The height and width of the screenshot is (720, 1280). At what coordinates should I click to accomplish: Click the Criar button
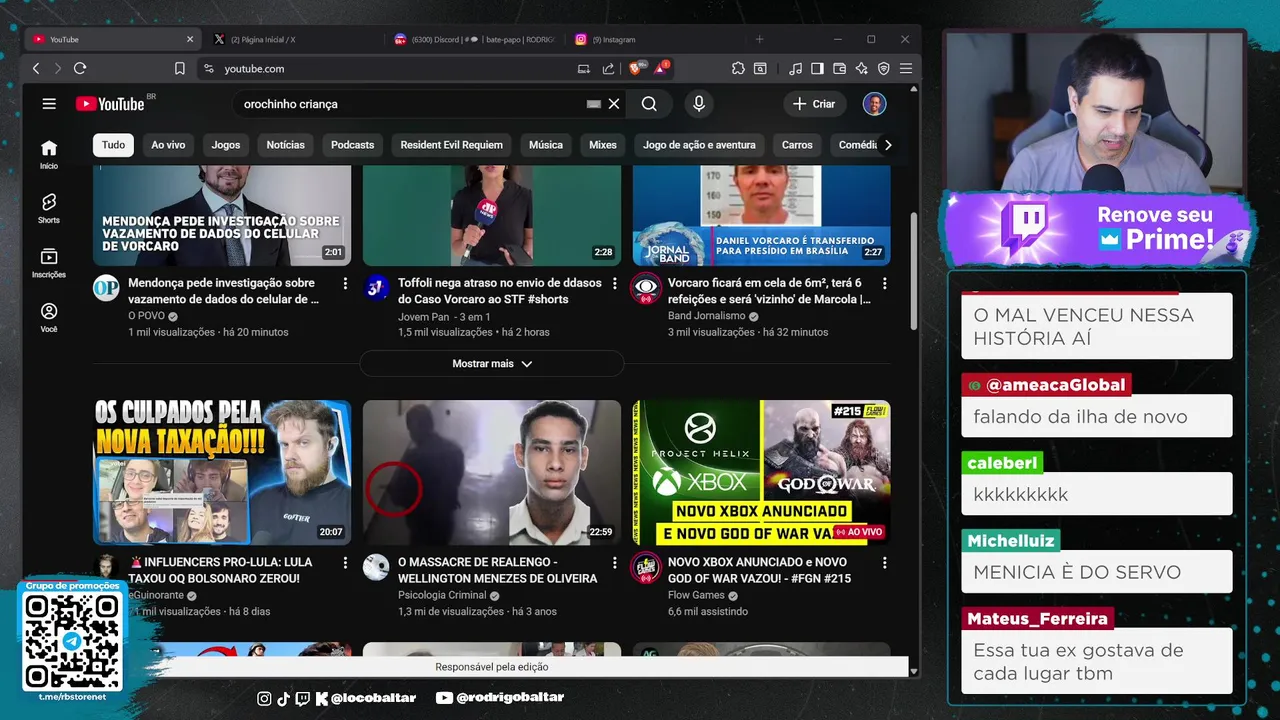pos(814,104)
